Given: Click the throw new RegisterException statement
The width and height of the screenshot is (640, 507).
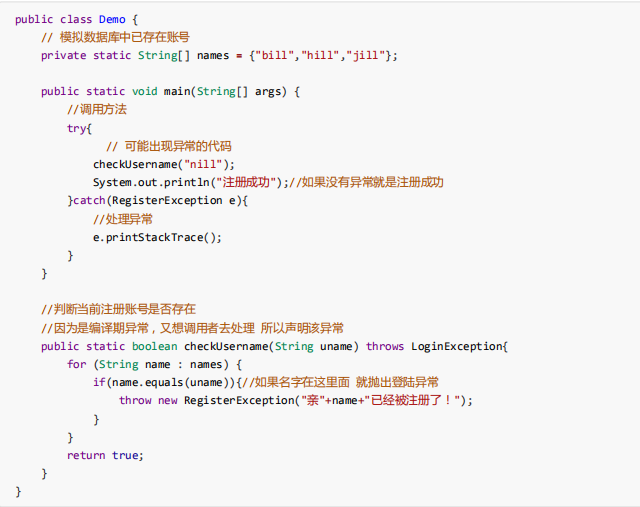Looking at the screenshot, I should tap(296, 400).
